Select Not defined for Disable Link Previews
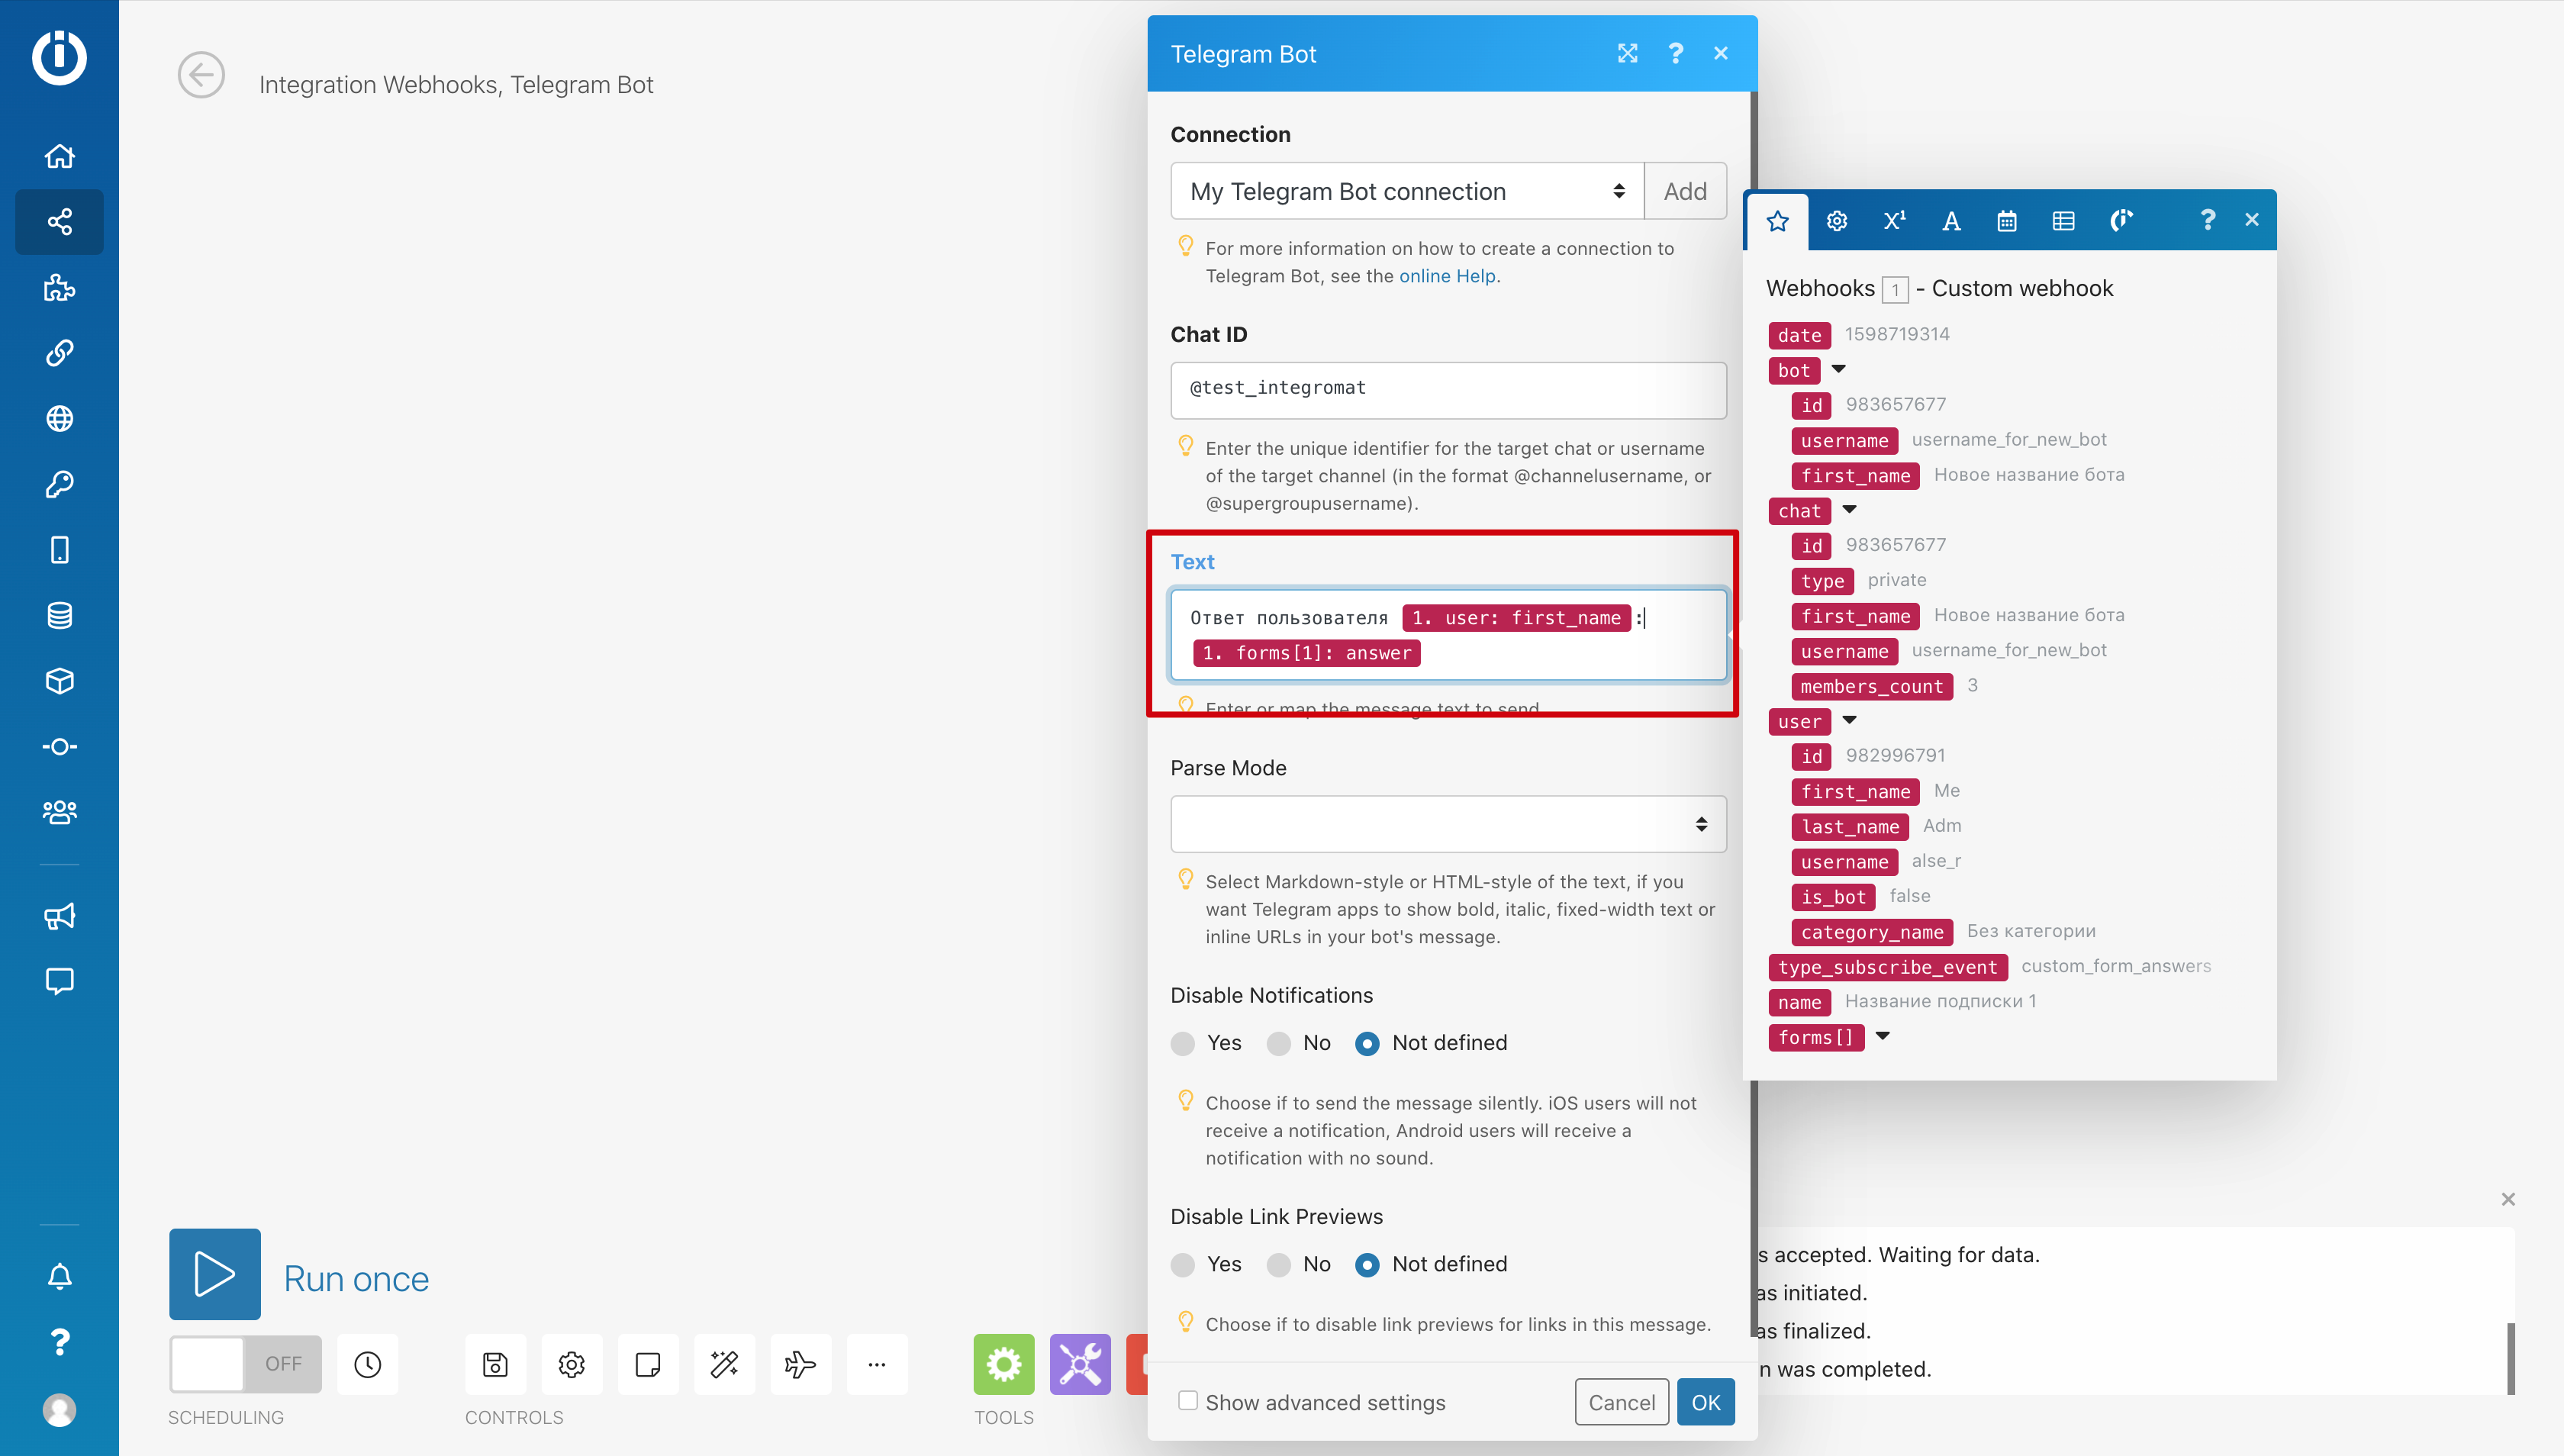The image size is (2564, 1456). tap(1367, 1265)
